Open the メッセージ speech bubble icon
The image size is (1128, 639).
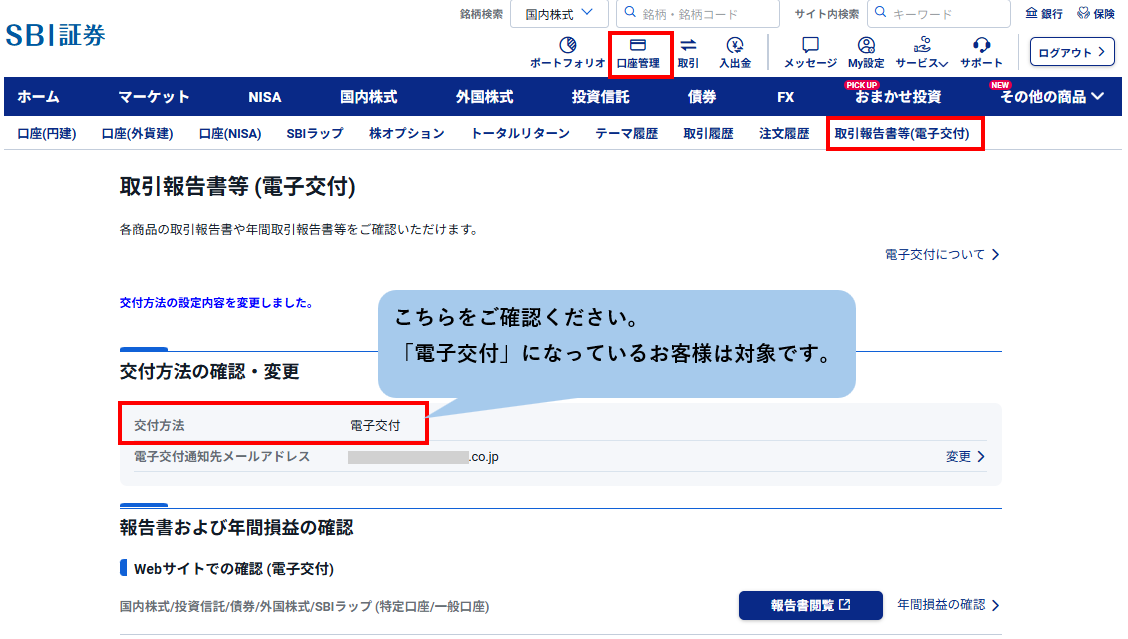[810, 45]
